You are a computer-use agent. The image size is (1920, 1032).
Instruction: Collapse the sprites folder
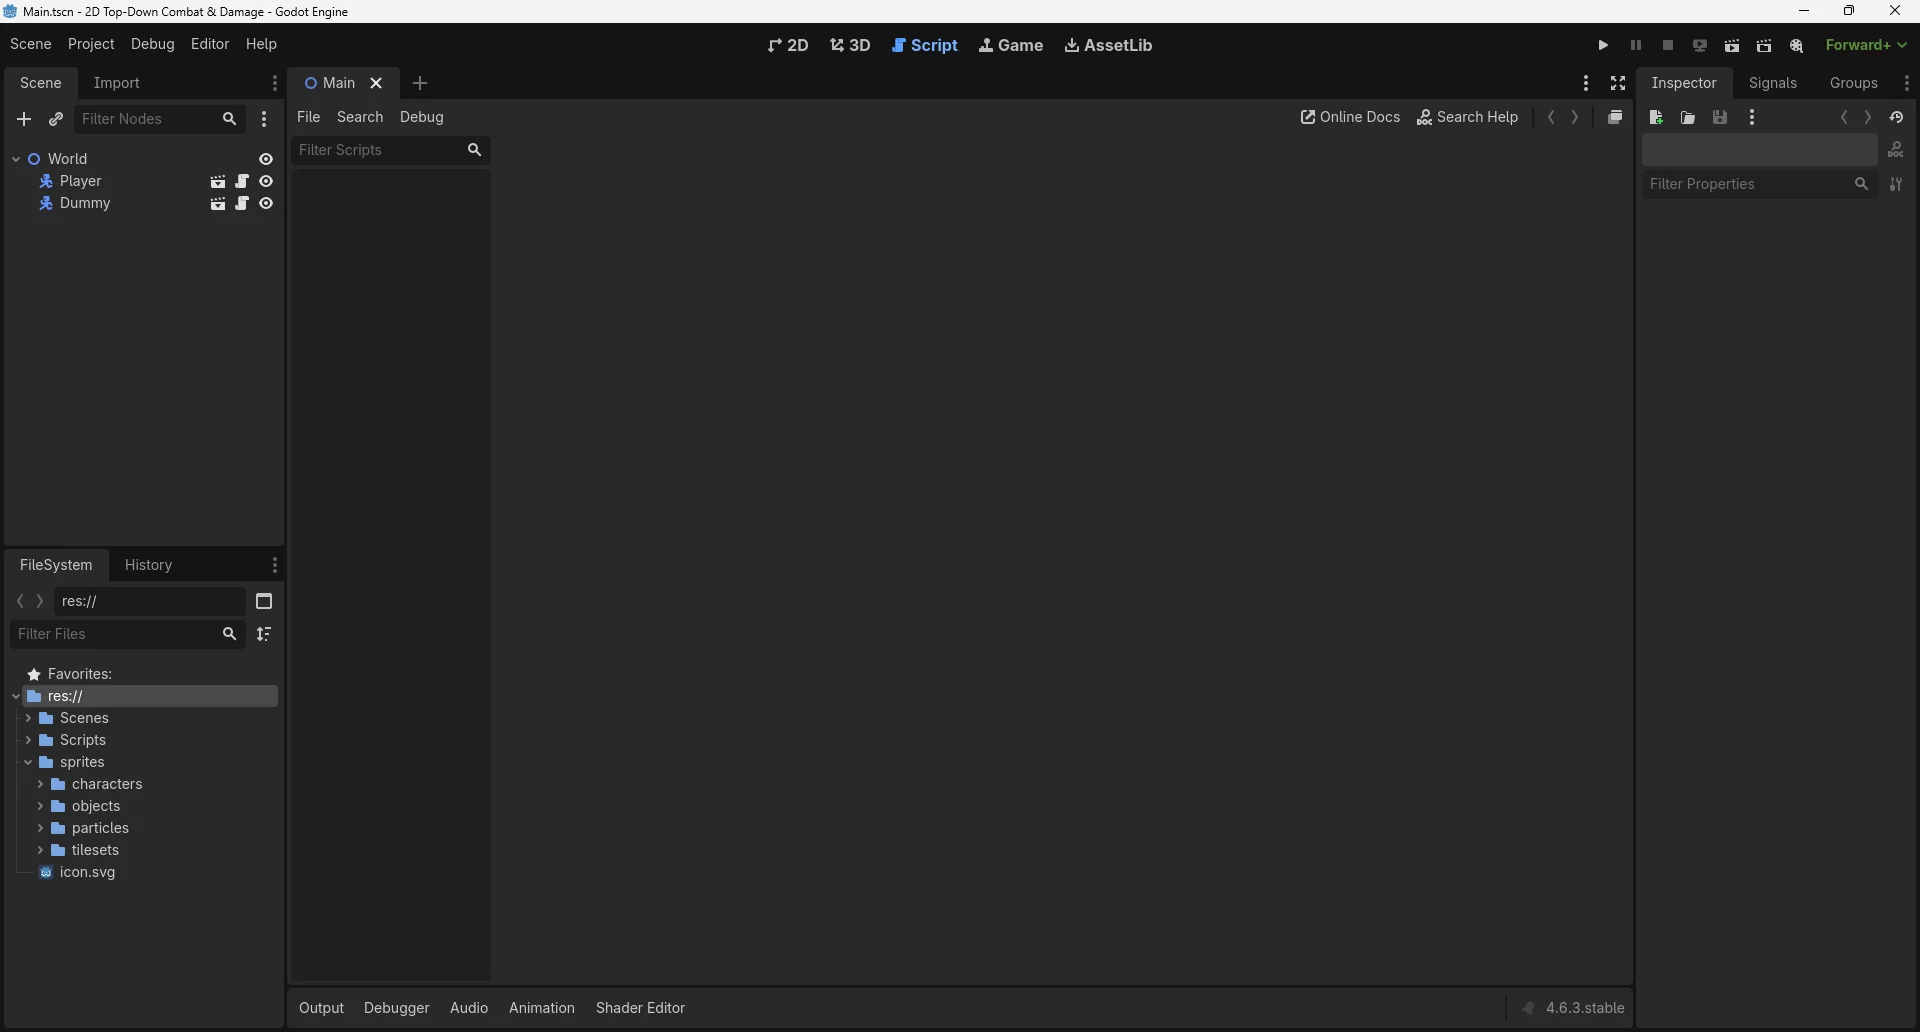click(x=28, y=762)
